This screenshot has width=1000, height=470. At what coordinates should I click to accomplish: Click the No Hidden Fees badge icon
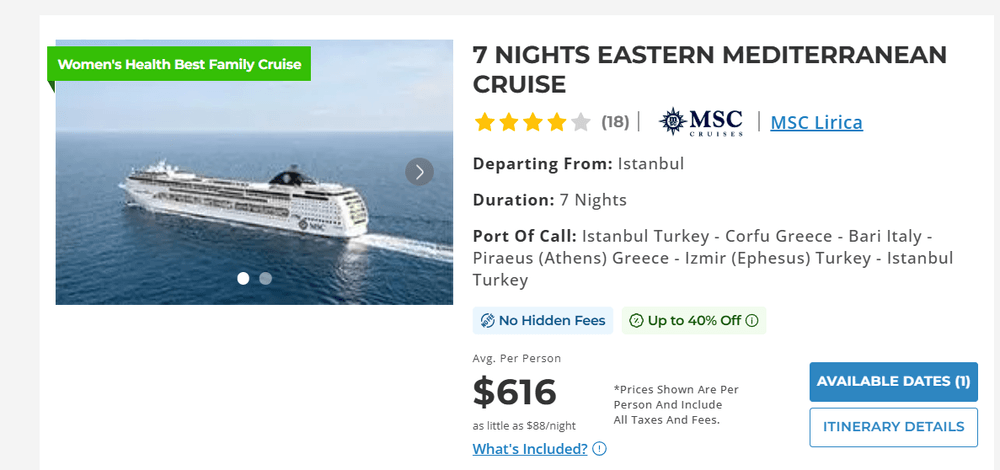pos(487,321)
